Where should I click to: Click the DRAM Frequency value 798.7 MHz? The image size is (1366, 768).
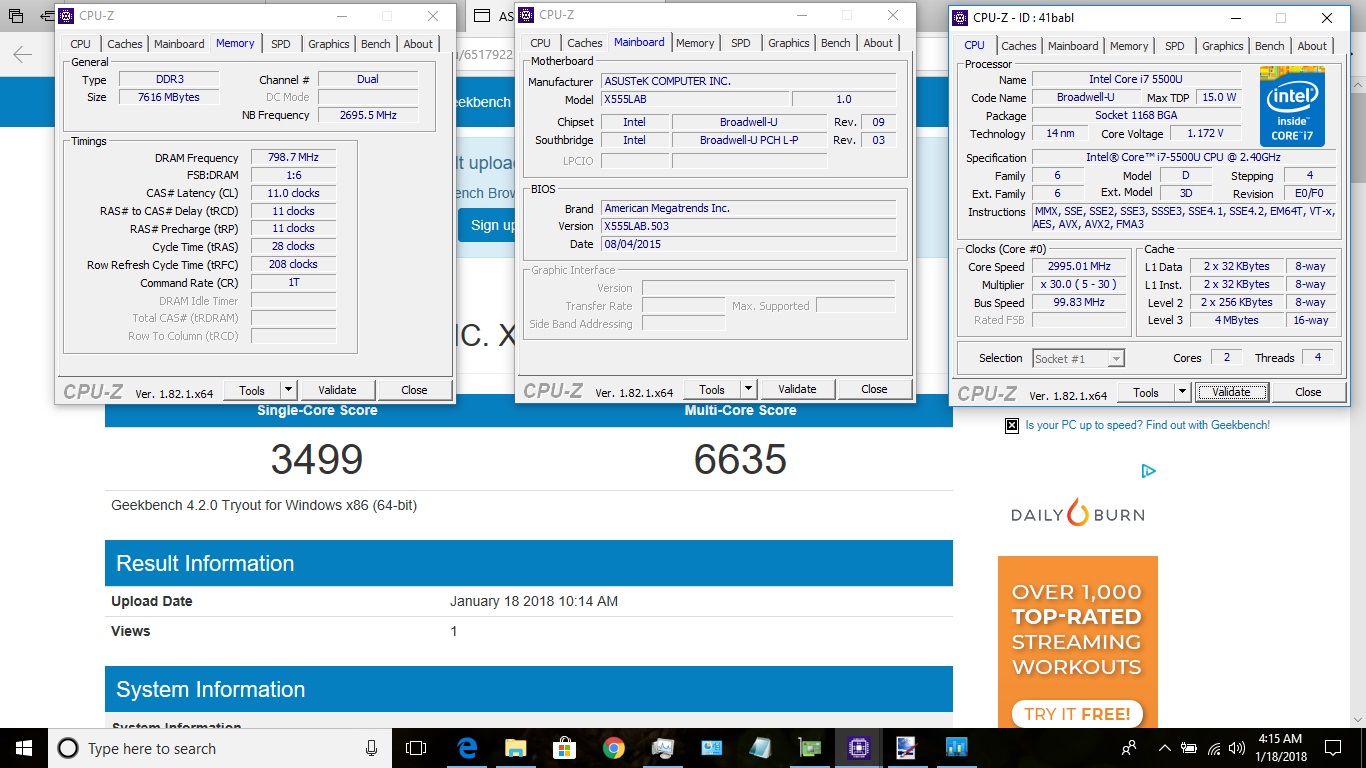click(x=293, y=158)
